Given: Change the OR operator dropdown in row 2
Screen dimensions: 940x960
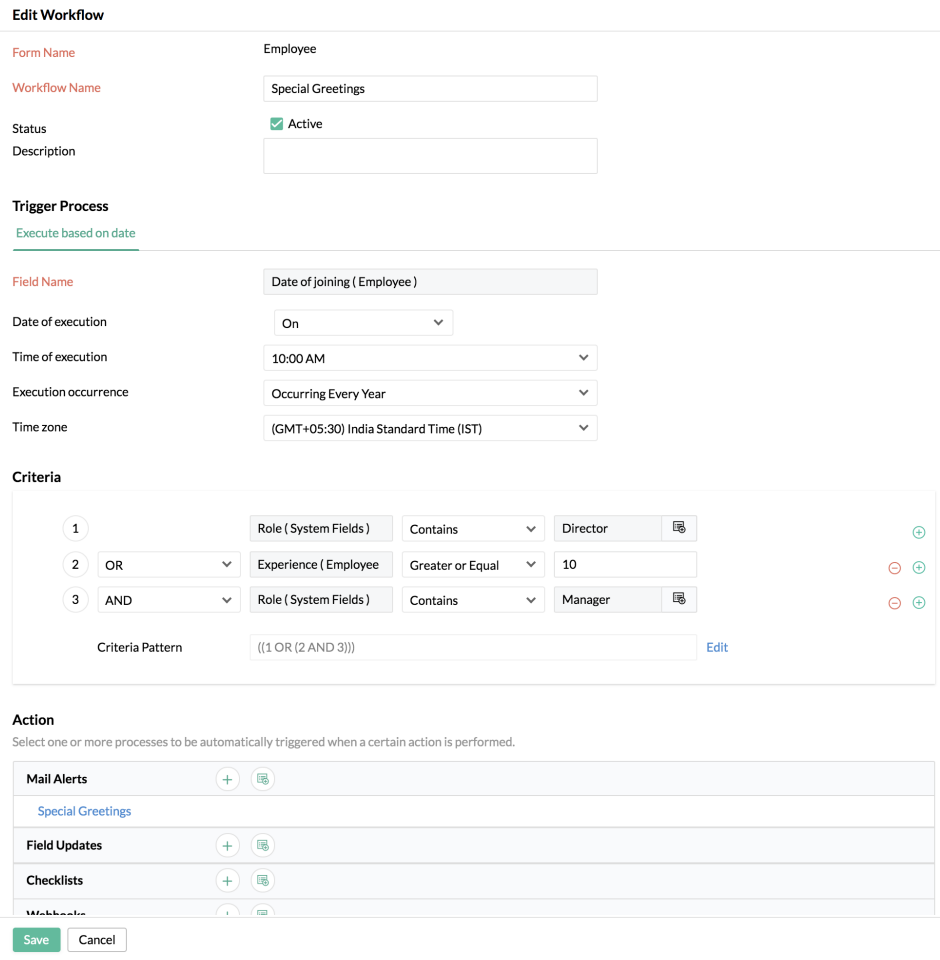Looking at the screenshot, I should (x=168, y=565).
